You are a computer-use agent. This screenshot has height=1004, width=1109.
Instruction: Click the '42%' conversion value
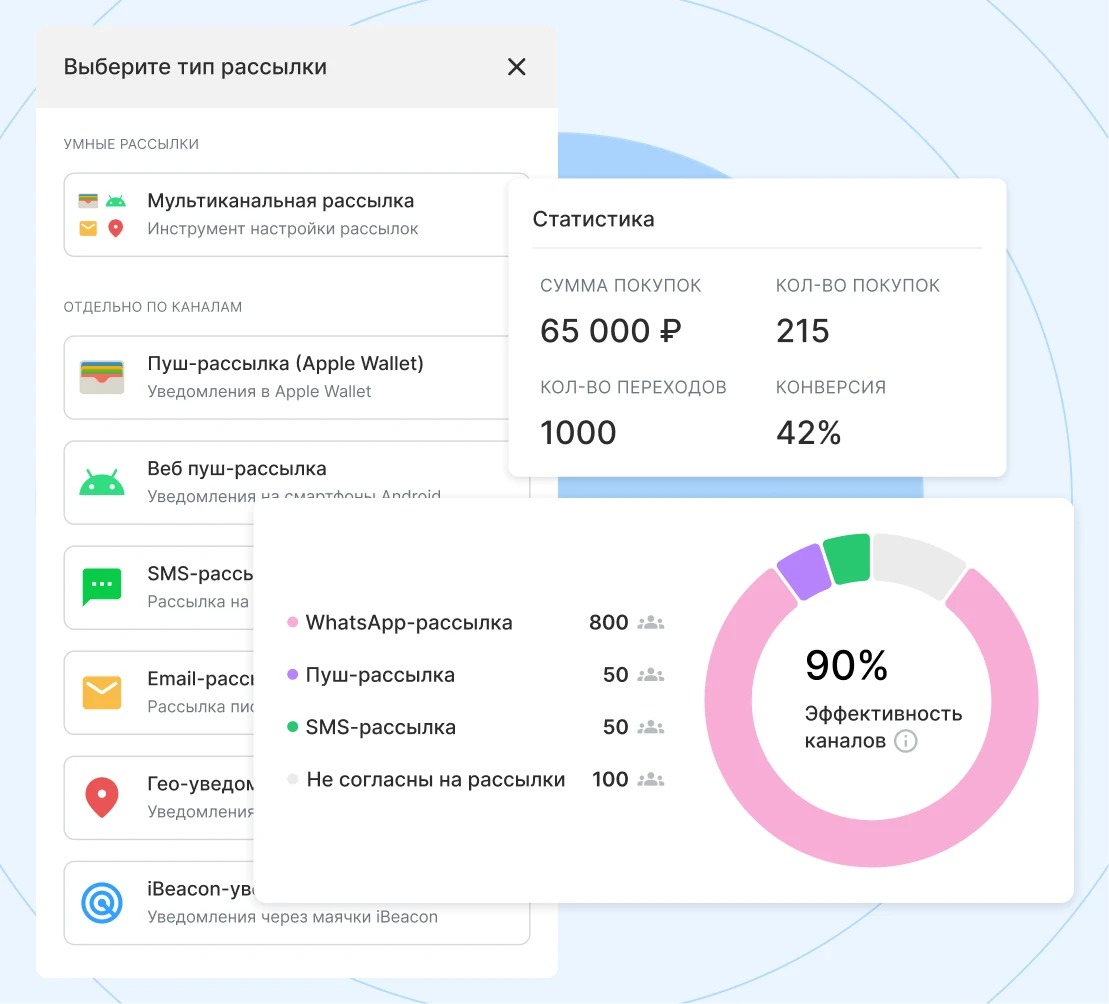[808, 433]
